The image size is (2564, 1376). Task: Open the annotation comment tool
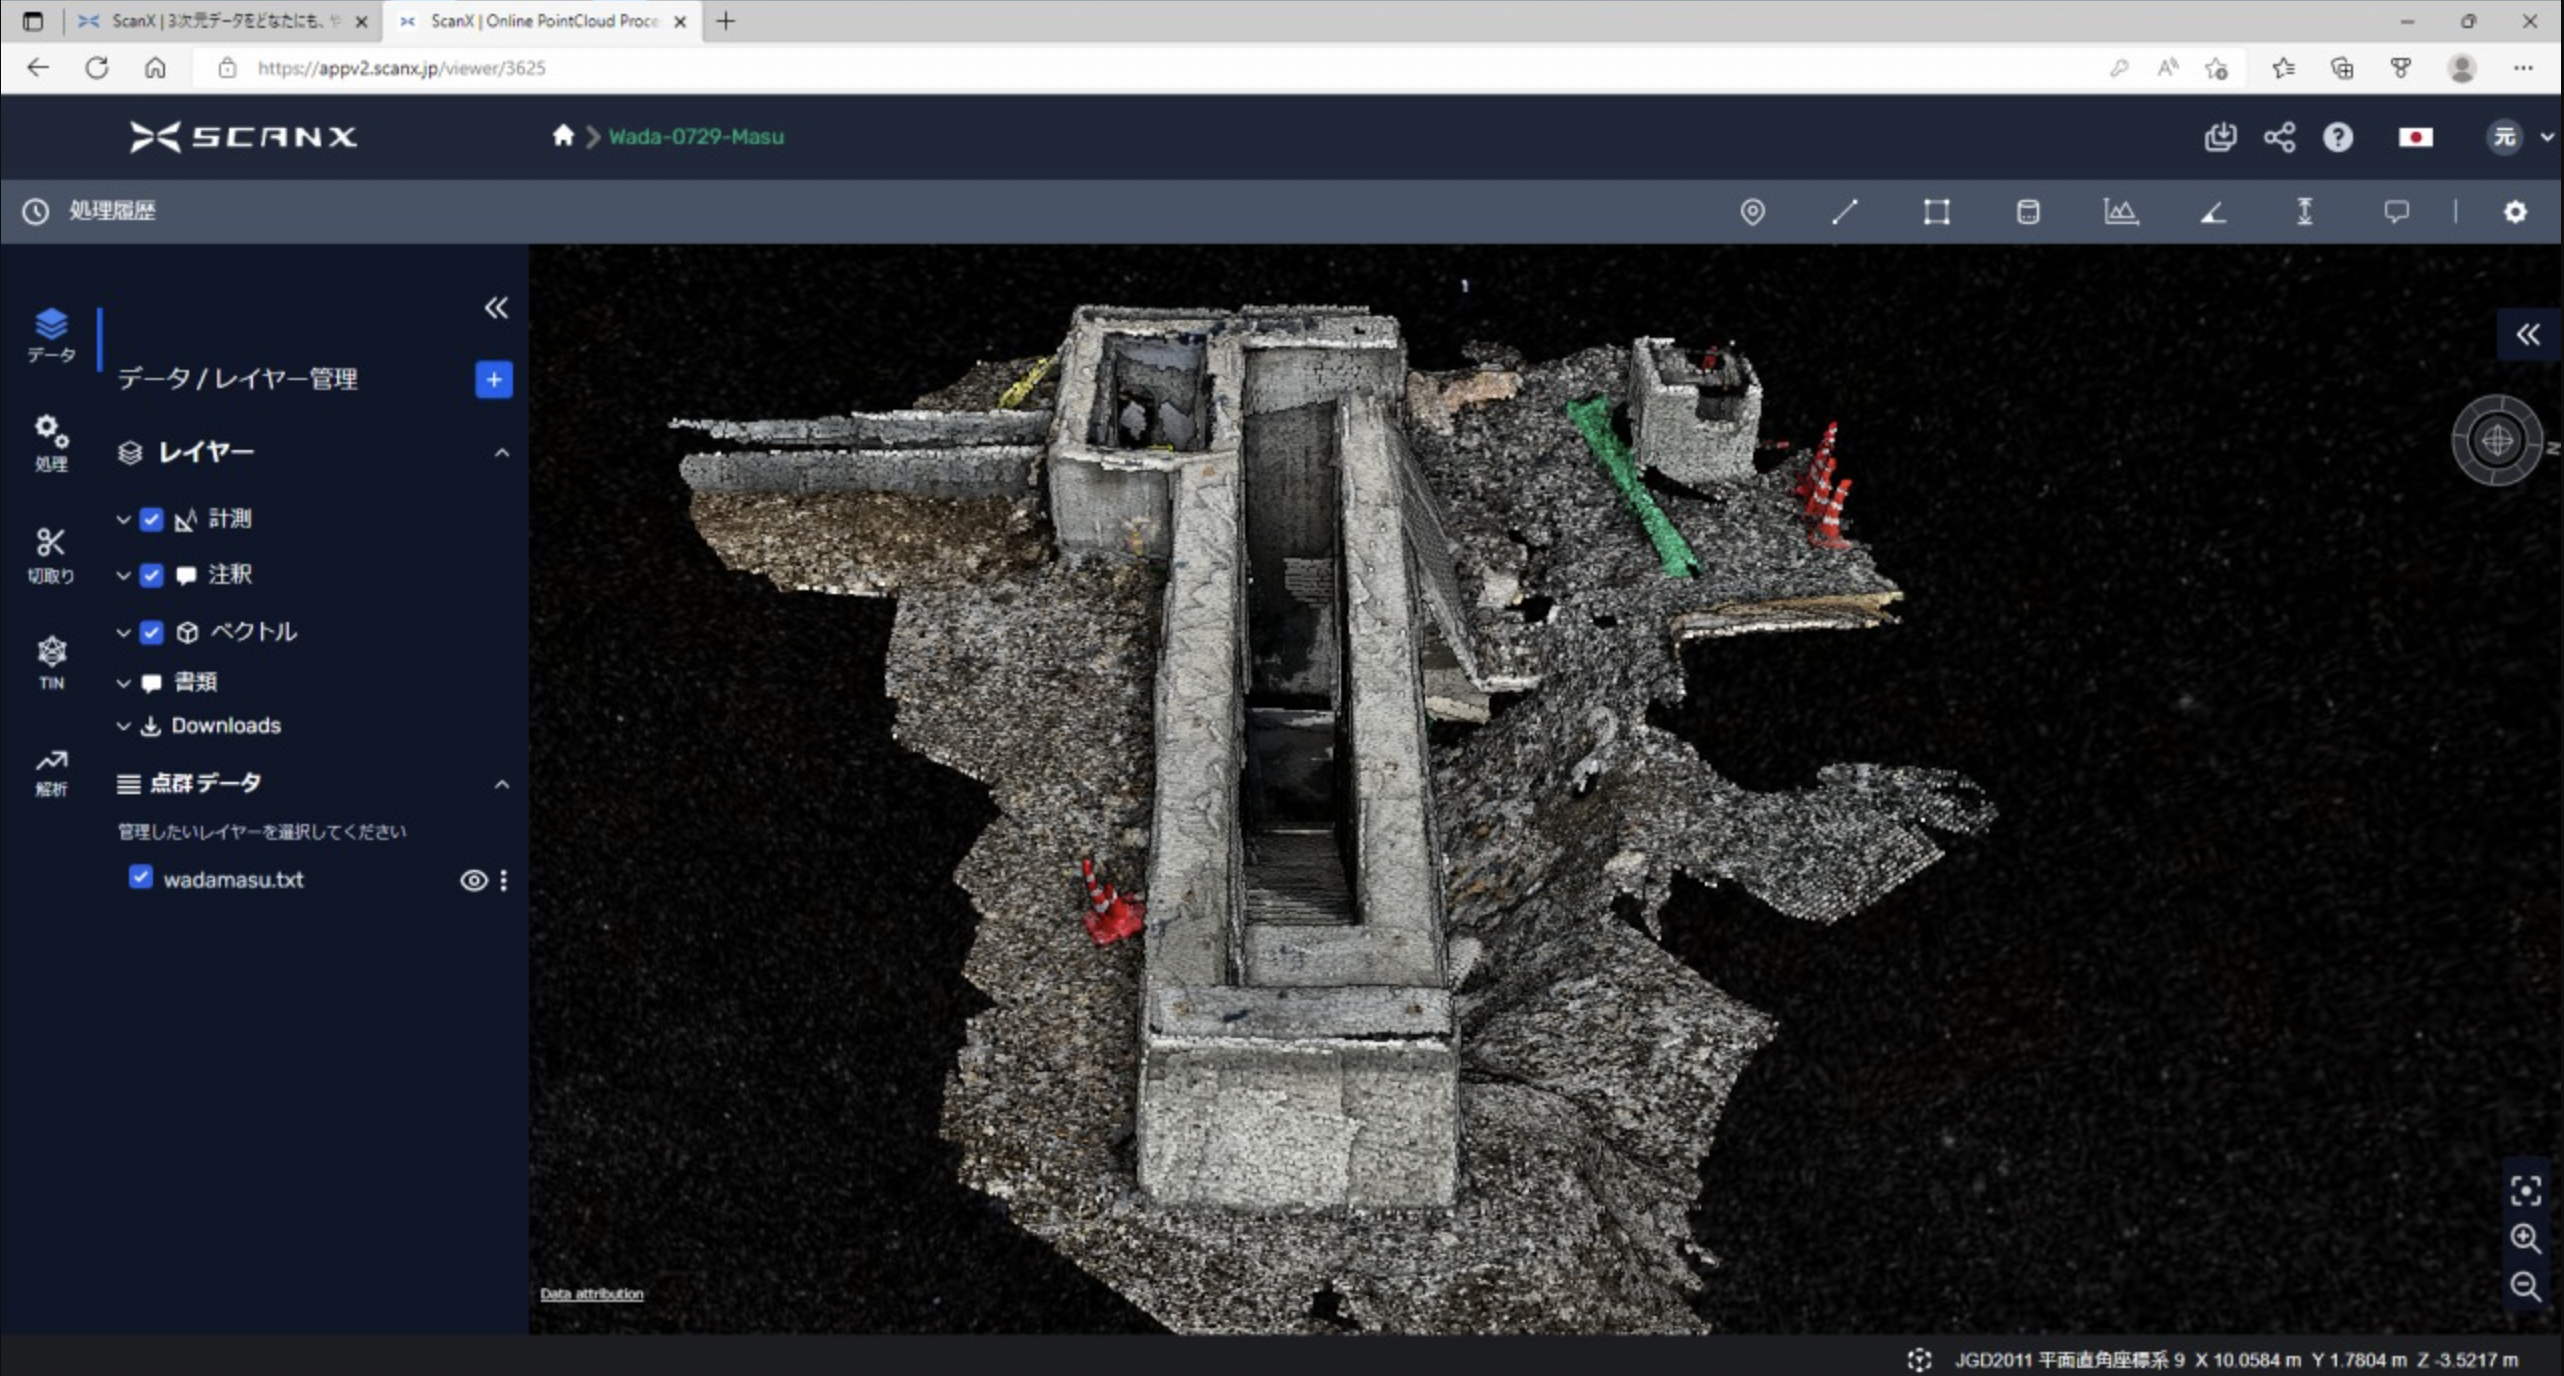2396,212
